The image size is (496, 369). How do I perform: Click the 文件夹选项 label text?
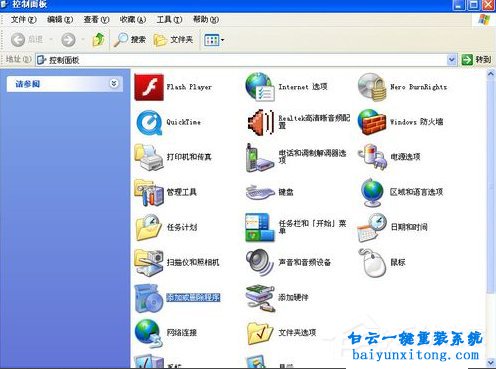click(x=297, y=332)
